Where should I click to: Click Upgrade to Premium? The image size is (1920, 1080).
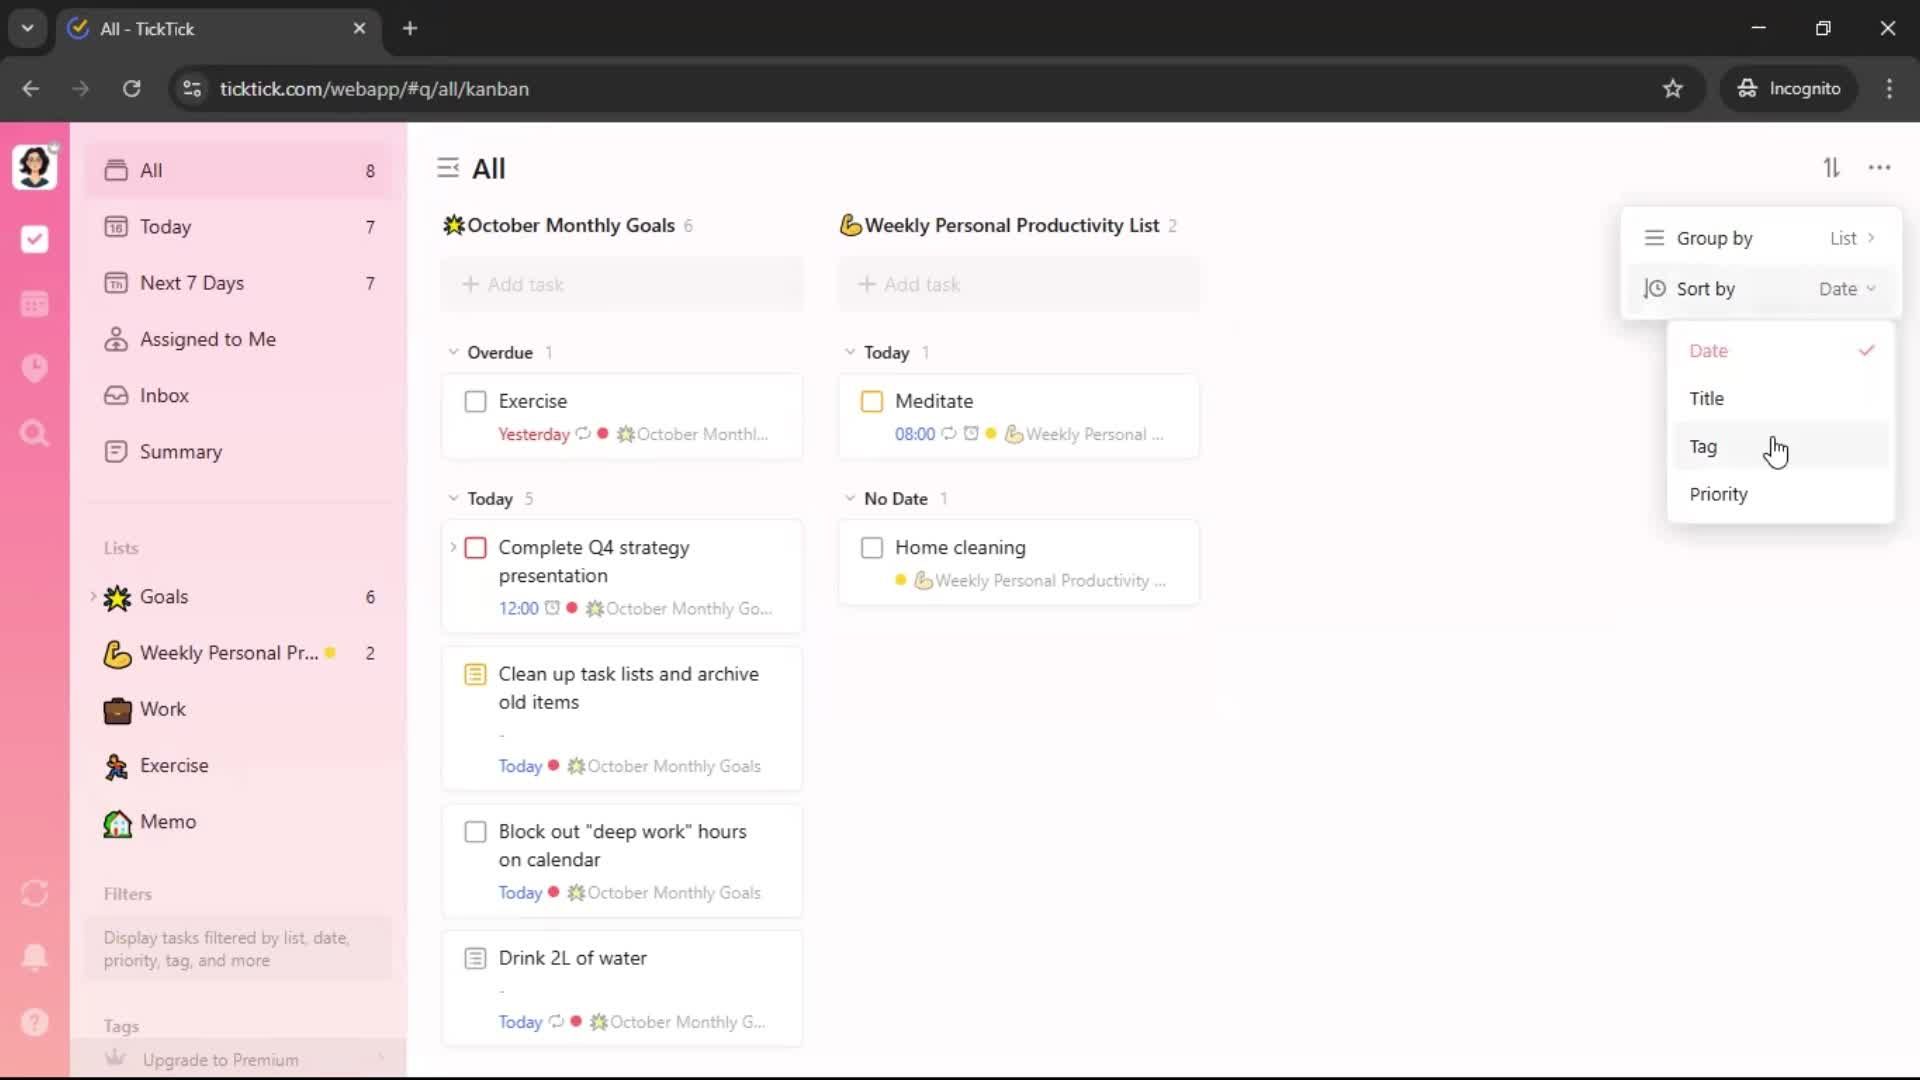point(220,1060)
